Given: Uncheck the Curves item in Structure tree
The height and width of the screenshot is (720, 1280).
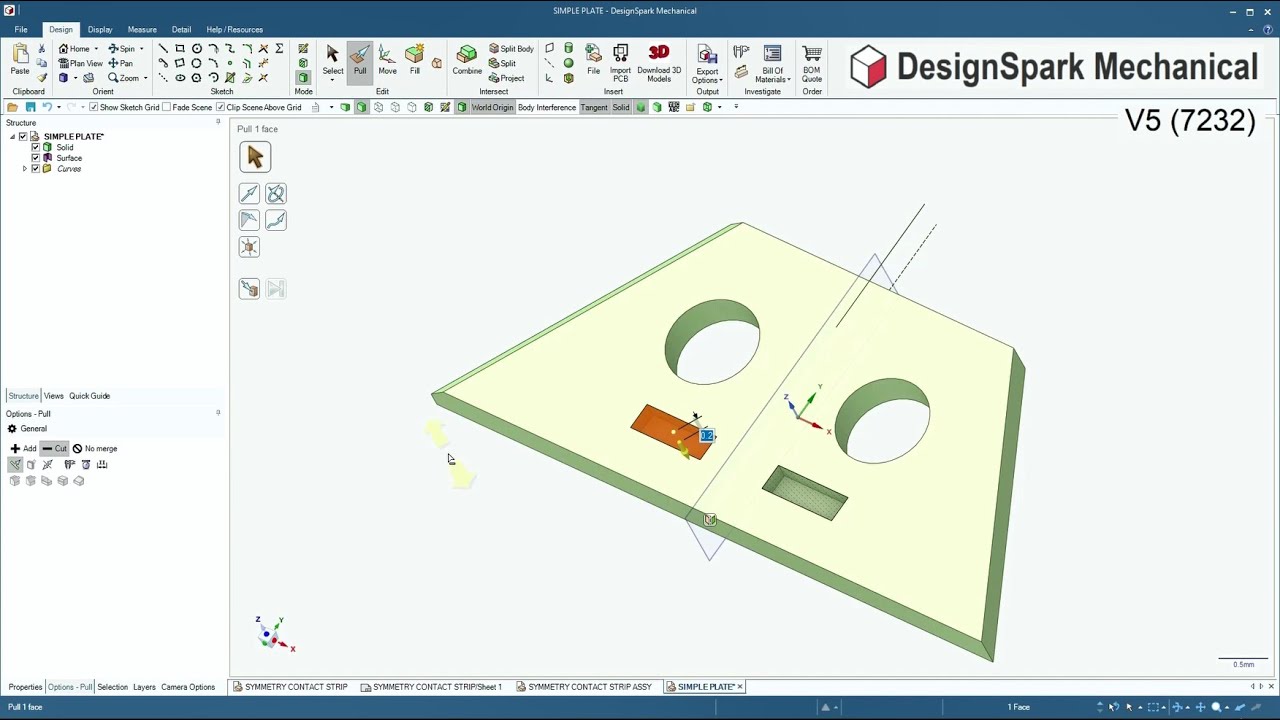Looking at the screenshot, I should click(x=35, y=169).
